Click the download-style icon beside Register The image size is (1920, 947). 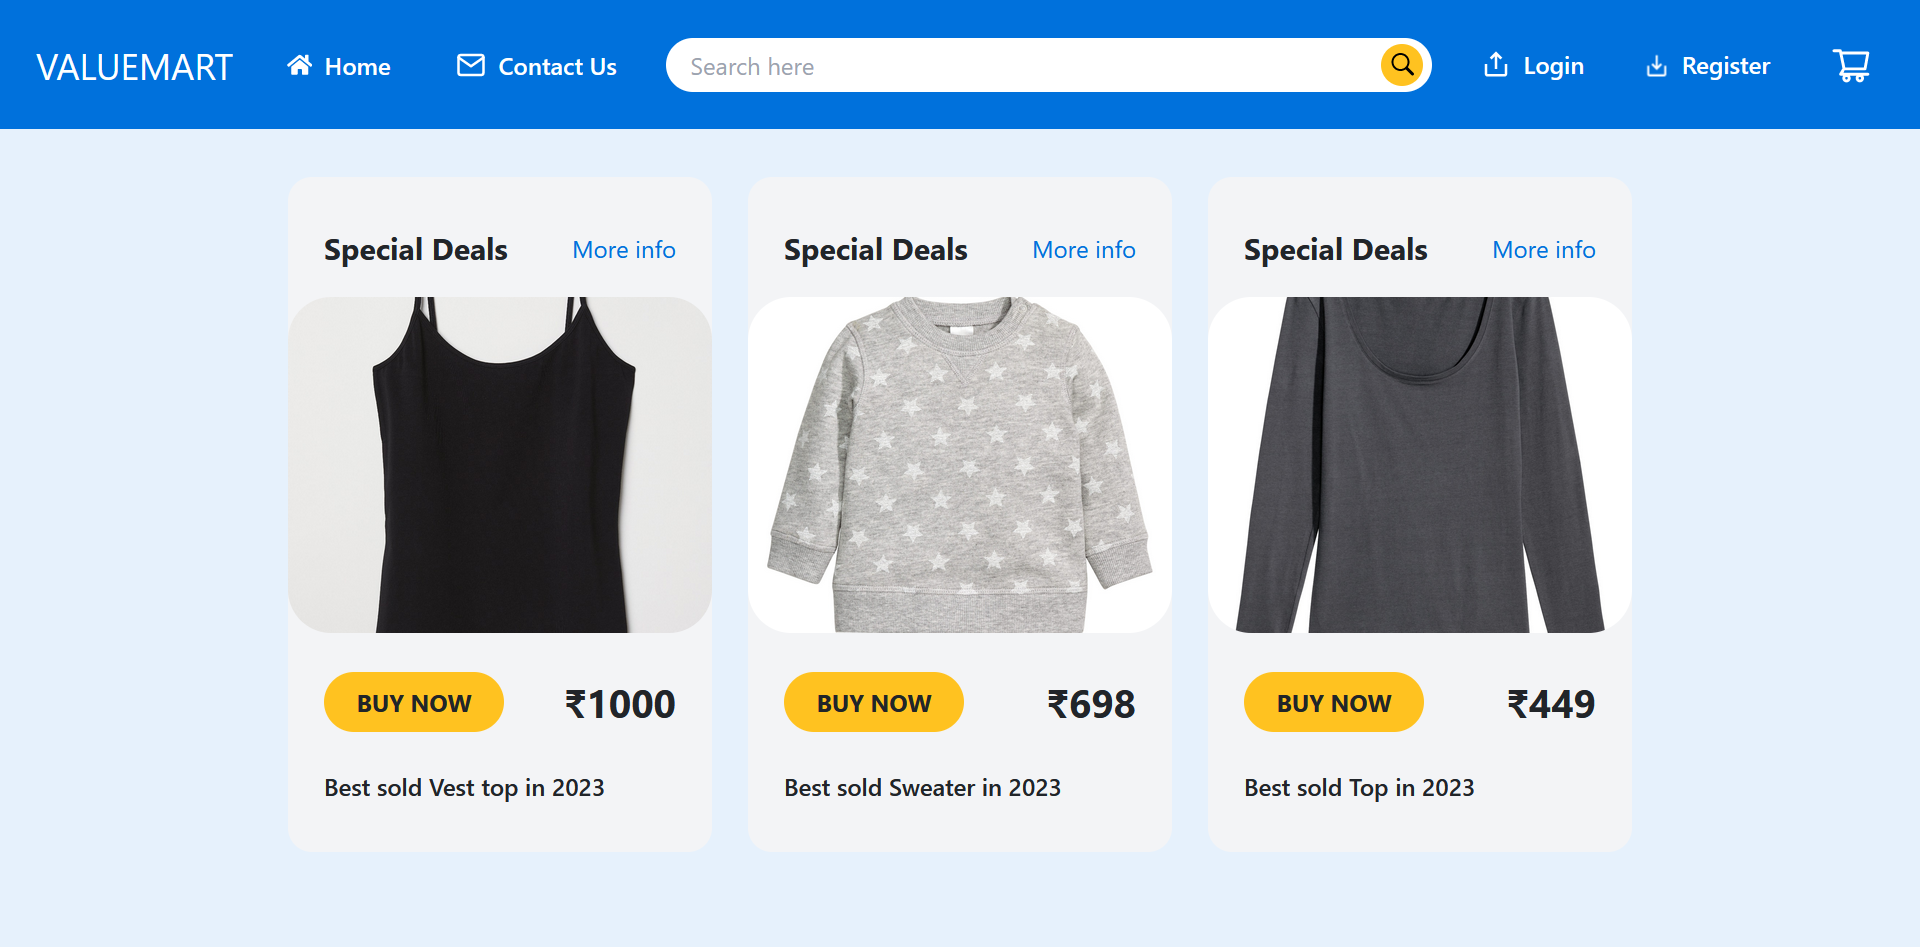pyautogui.click(x=1657, y=64)
